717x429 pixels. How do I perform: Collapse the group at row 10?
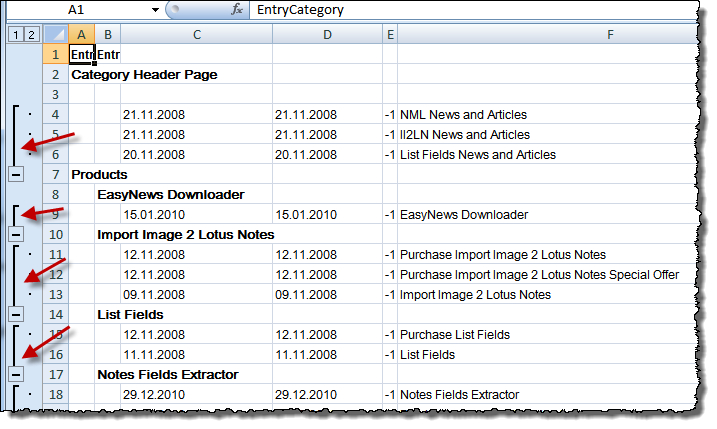pos(16,235)
